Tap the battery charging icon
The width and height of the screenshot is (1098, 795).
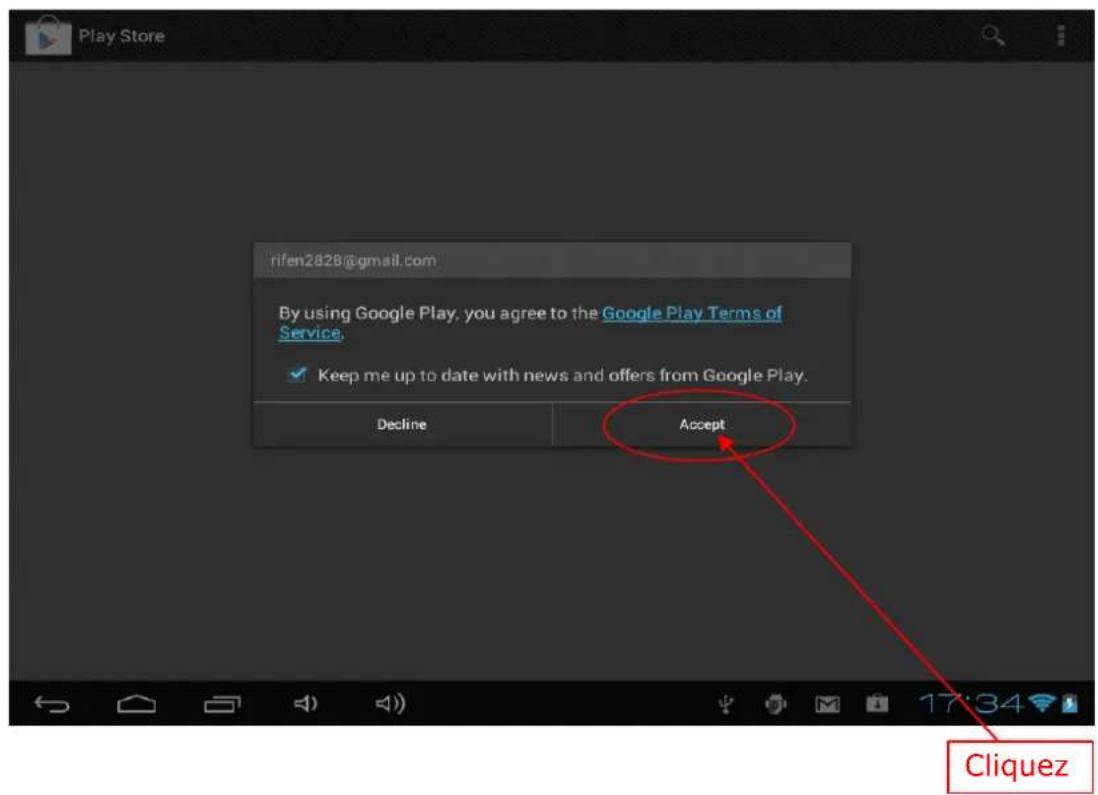(x=1070, y=703)
